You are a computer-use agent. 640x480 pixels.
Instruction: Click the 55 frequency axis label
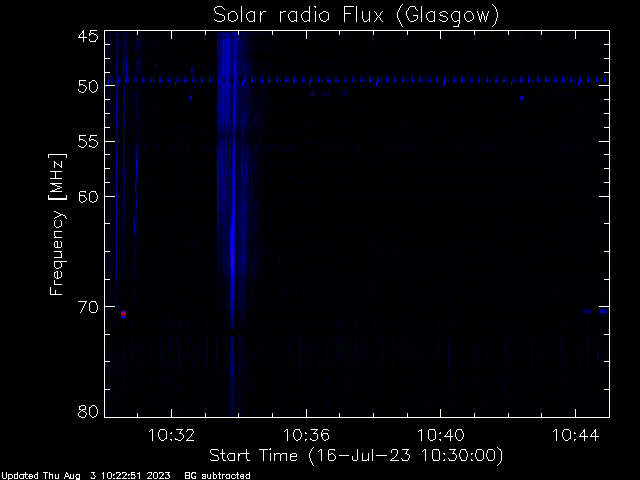[x=88, y=142]
